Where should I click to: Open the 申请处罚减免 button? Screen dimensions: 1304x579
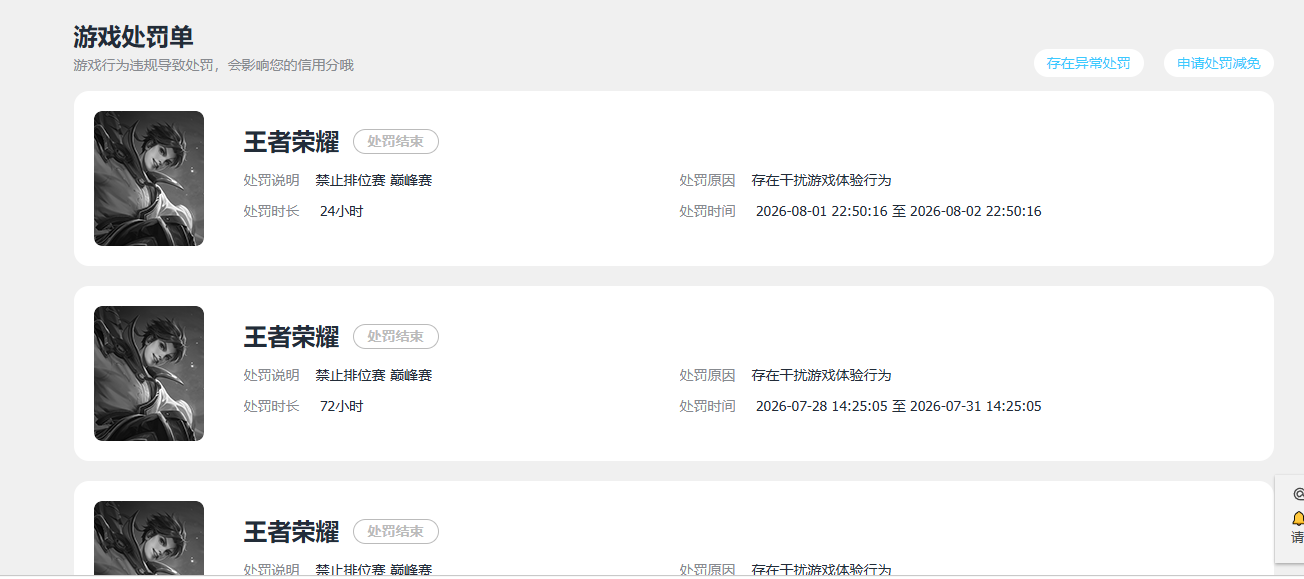(x=1218, y=63)
